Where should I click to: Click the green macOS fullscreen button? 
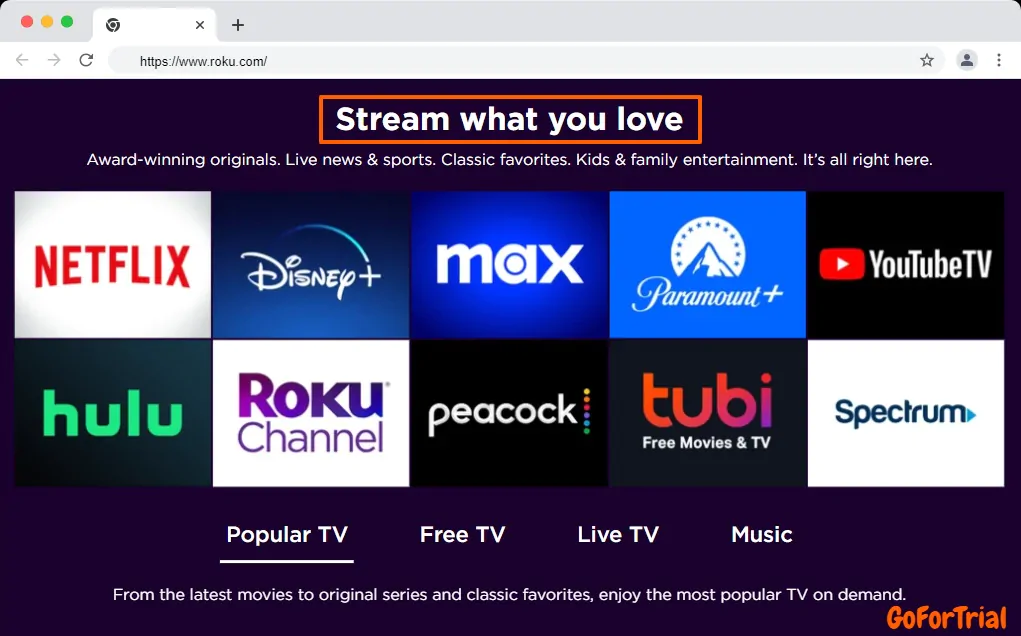(x=67, y=21)
